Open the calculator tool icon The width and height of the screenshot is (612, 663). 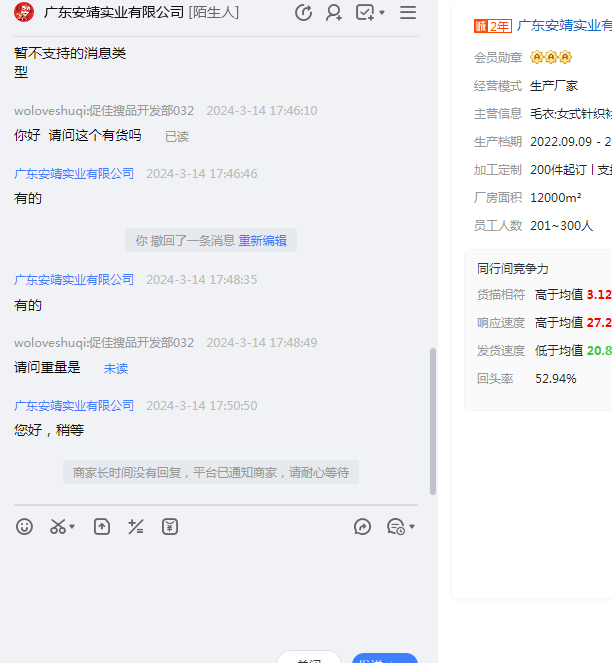(x=136, y=526)
